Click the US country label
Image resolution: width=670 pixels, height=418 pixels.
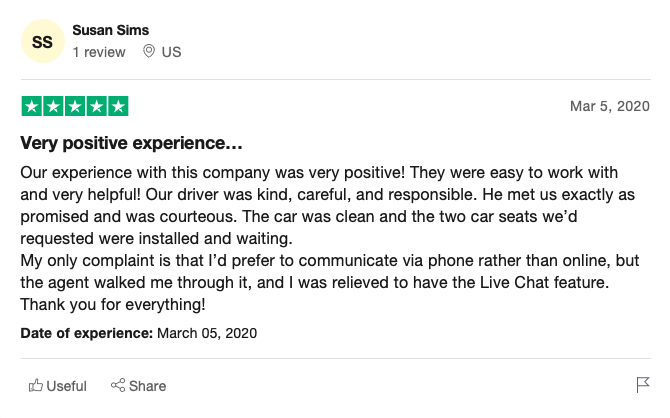[171, 52]
